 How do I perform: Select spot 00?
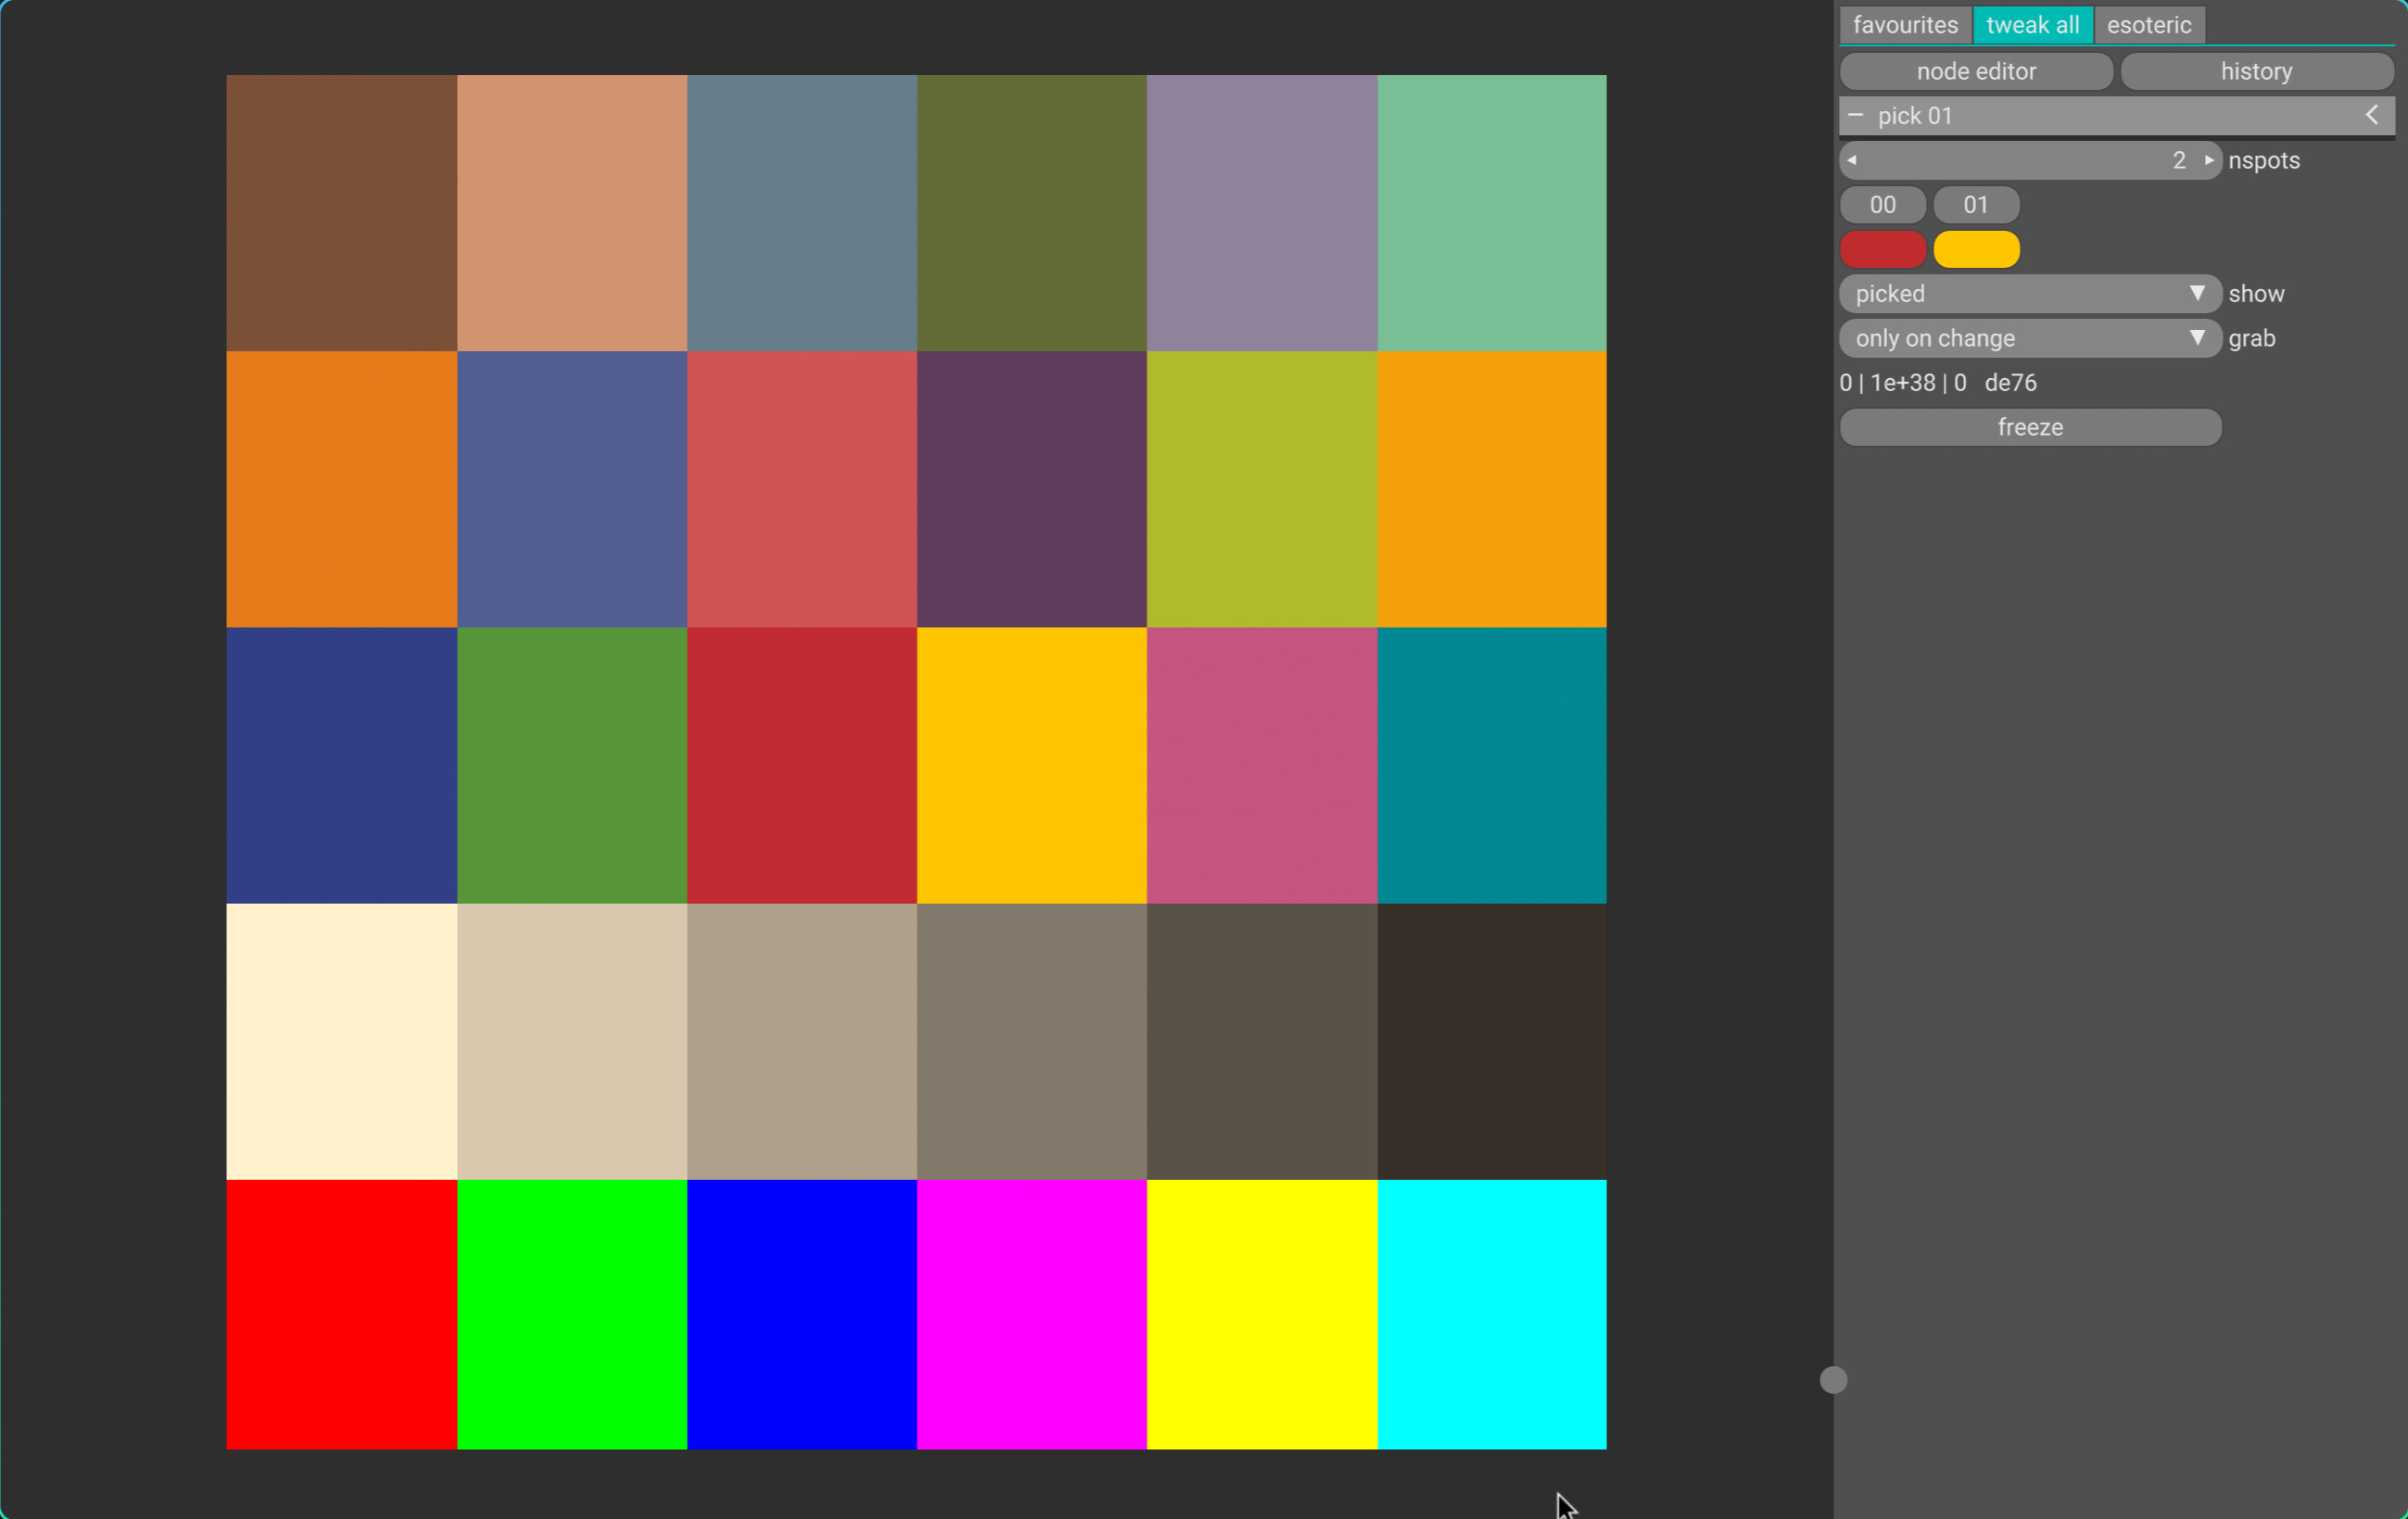(1883, 204)
